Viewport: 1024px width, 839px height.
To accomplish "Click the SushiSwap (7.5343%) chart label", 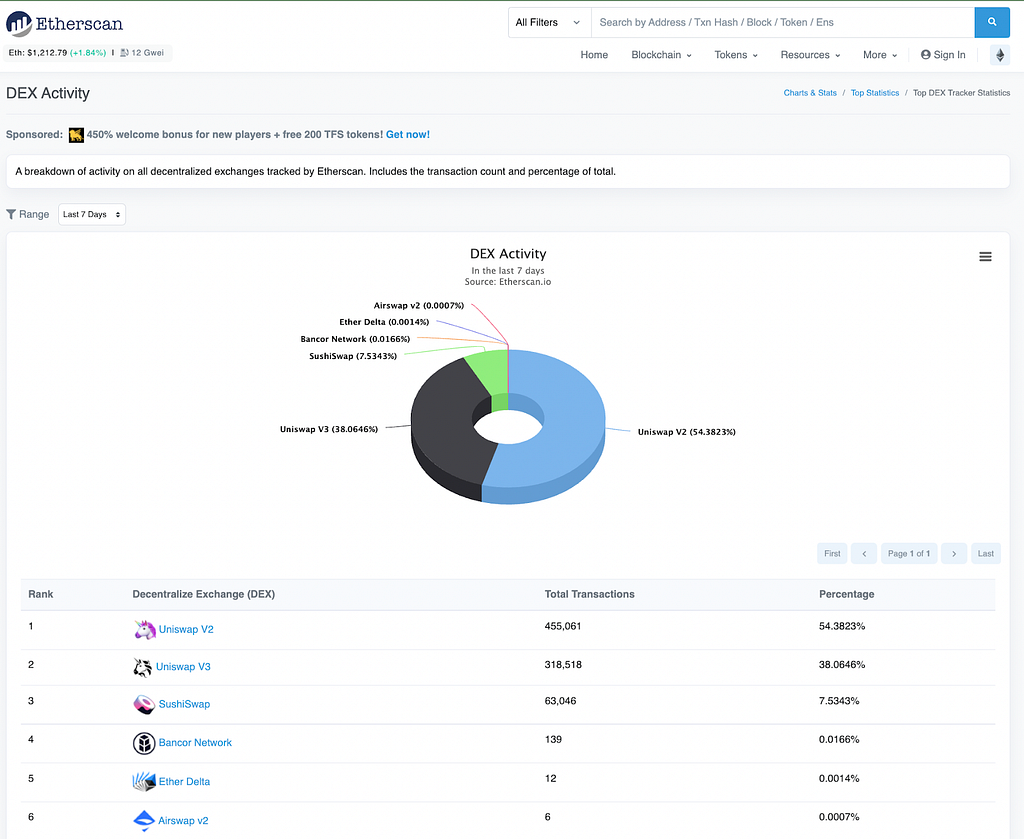I will [x=353, y=356].
